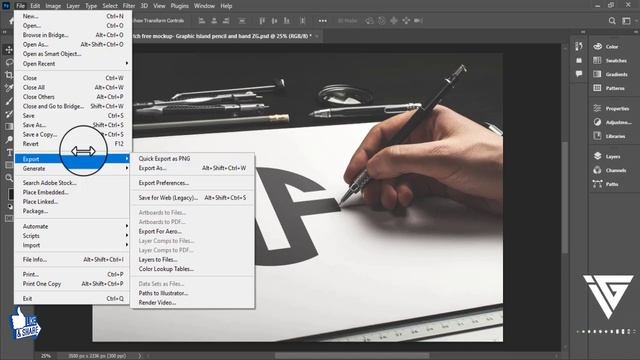Open the Color panel icon

598,47
